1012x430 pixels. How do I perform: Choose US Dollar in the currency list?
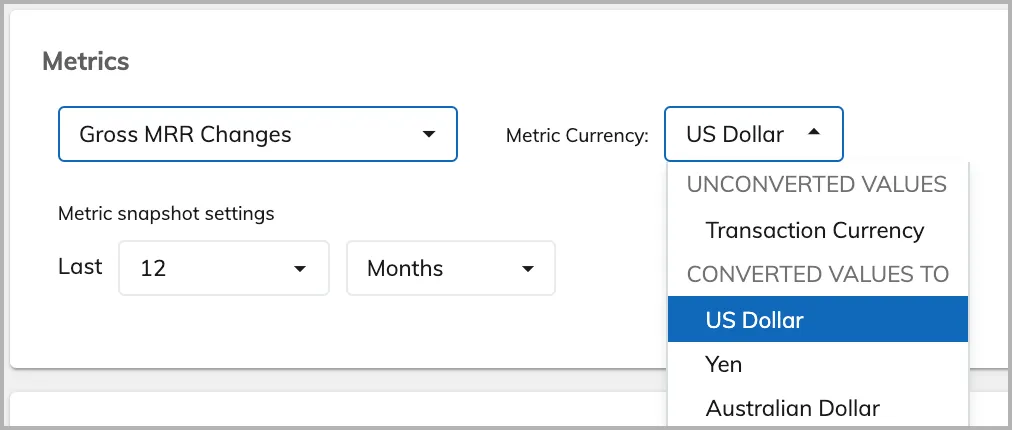tap(818, 319)
